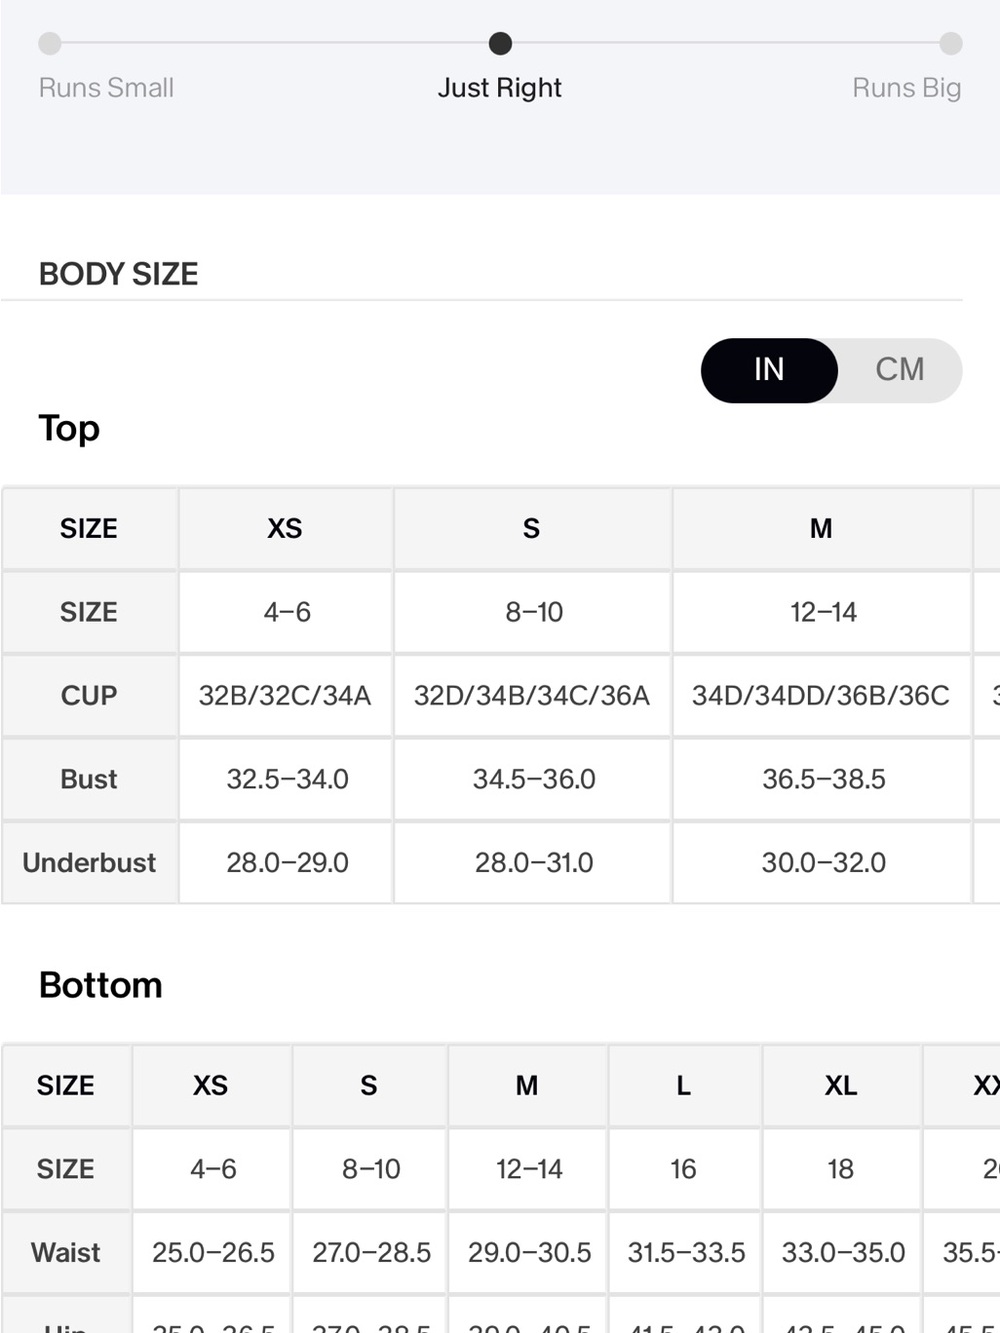
Task: Click the Runs Small label
Action: 106,88
